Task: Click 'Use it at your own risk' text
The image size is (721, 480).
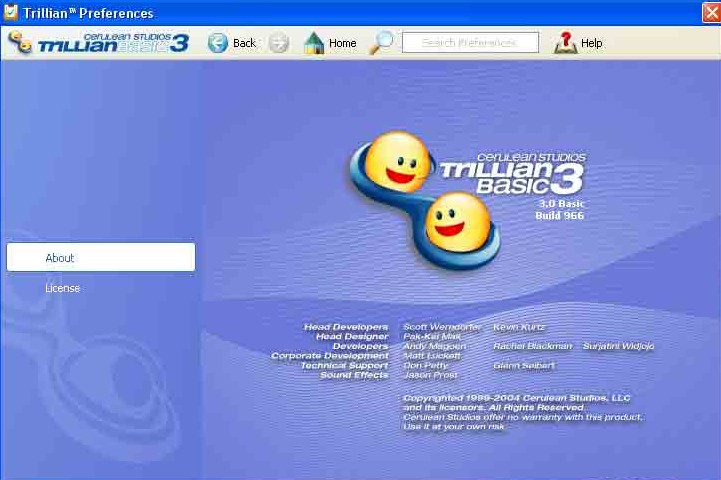Action: 453,427
